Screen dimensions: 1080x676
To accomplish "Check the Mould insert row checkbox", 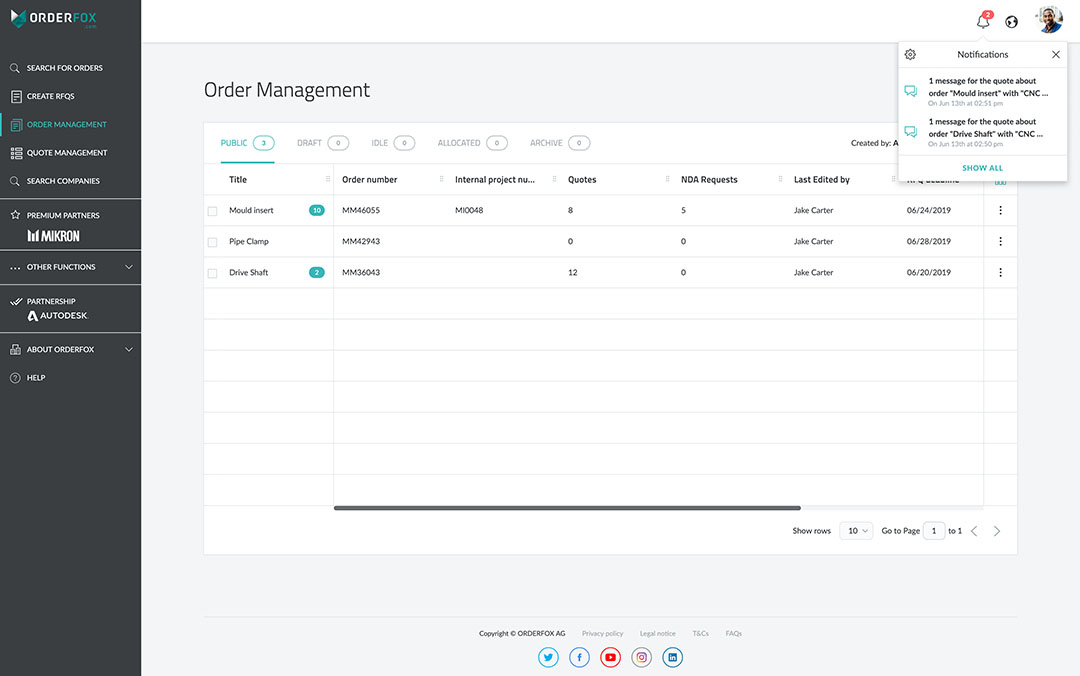I will tap(212, 211).
